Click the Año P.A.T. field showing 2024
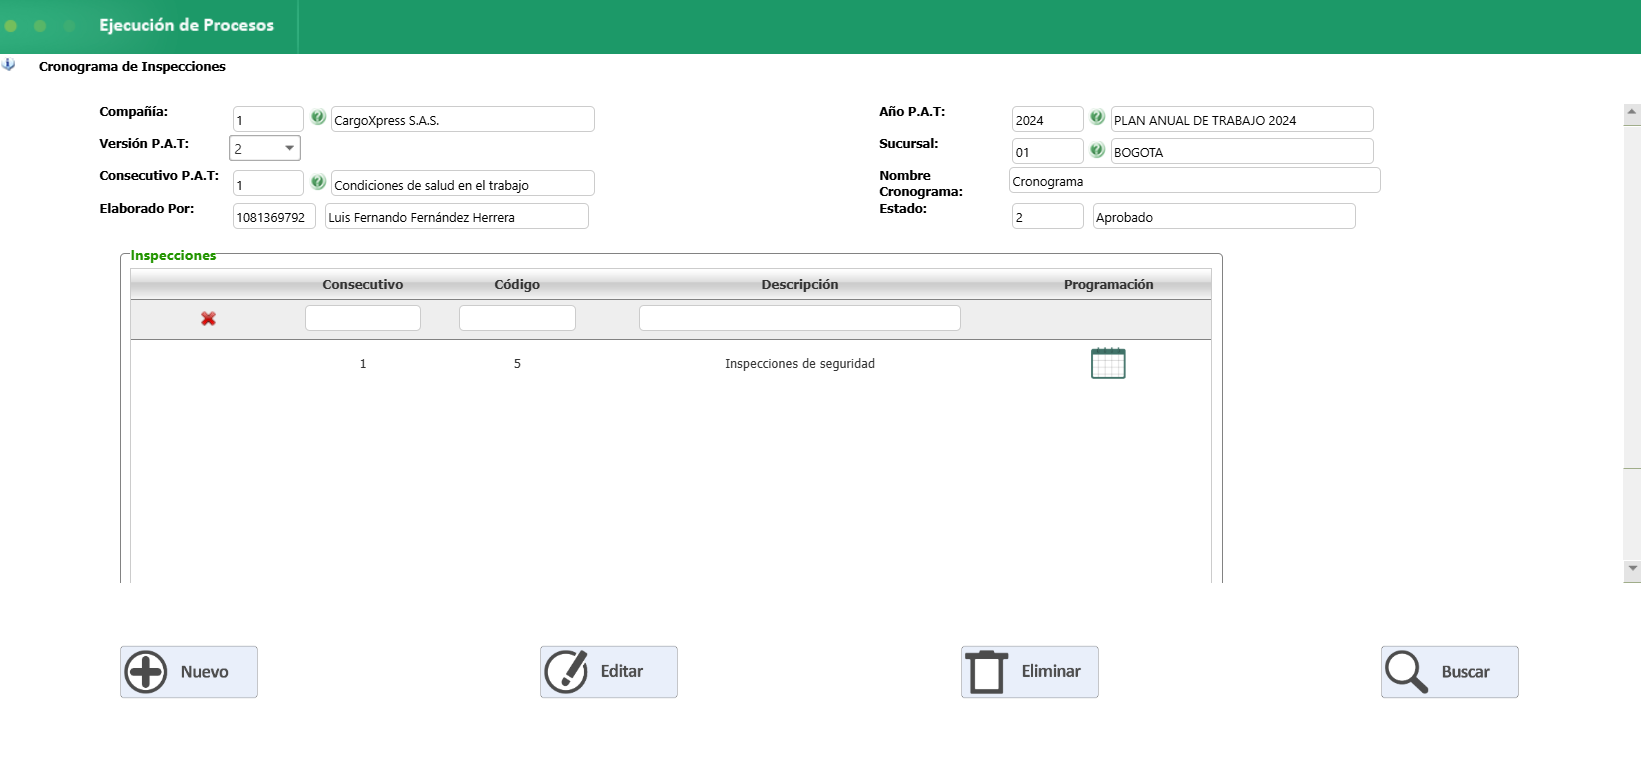This screenshot has width=1641, height=759. click(1048, 119)
